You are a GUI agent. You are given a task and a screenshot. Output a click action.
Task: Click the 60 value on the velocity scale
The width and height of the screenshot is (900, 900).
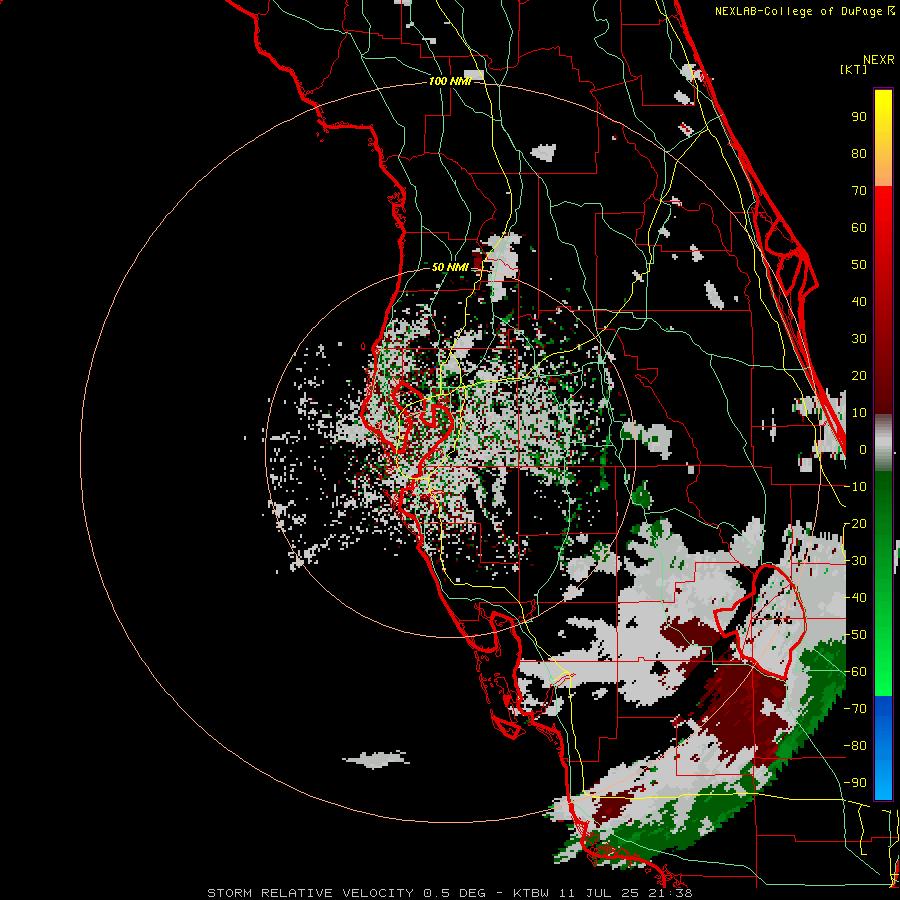pyautogui.click(x=859, y=228)
